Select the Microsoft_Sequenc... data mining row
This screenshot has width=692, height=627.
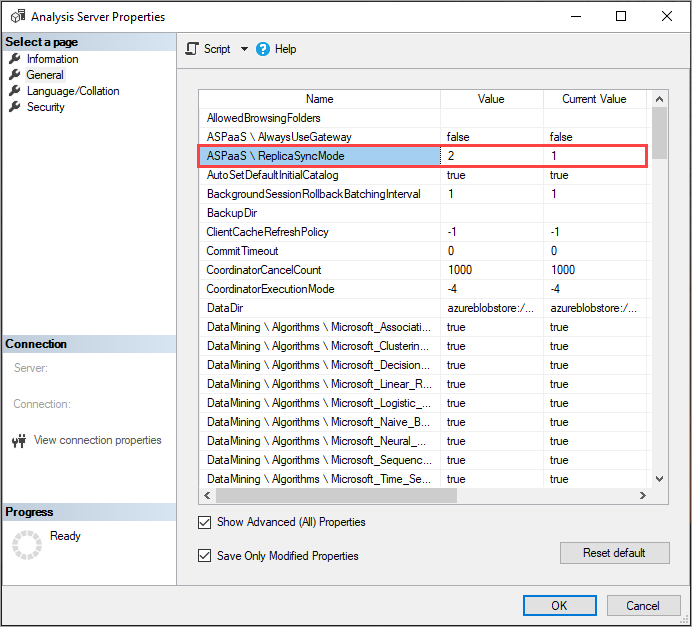(422, 460)
